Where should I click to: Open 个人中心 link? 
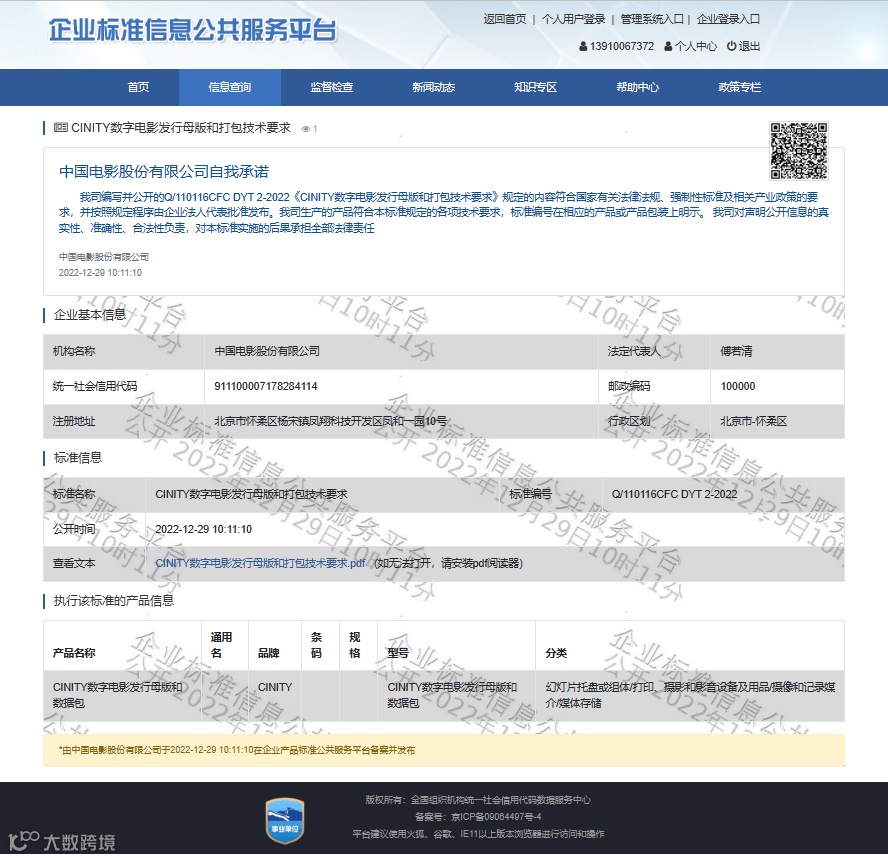(x=695, y=46)
